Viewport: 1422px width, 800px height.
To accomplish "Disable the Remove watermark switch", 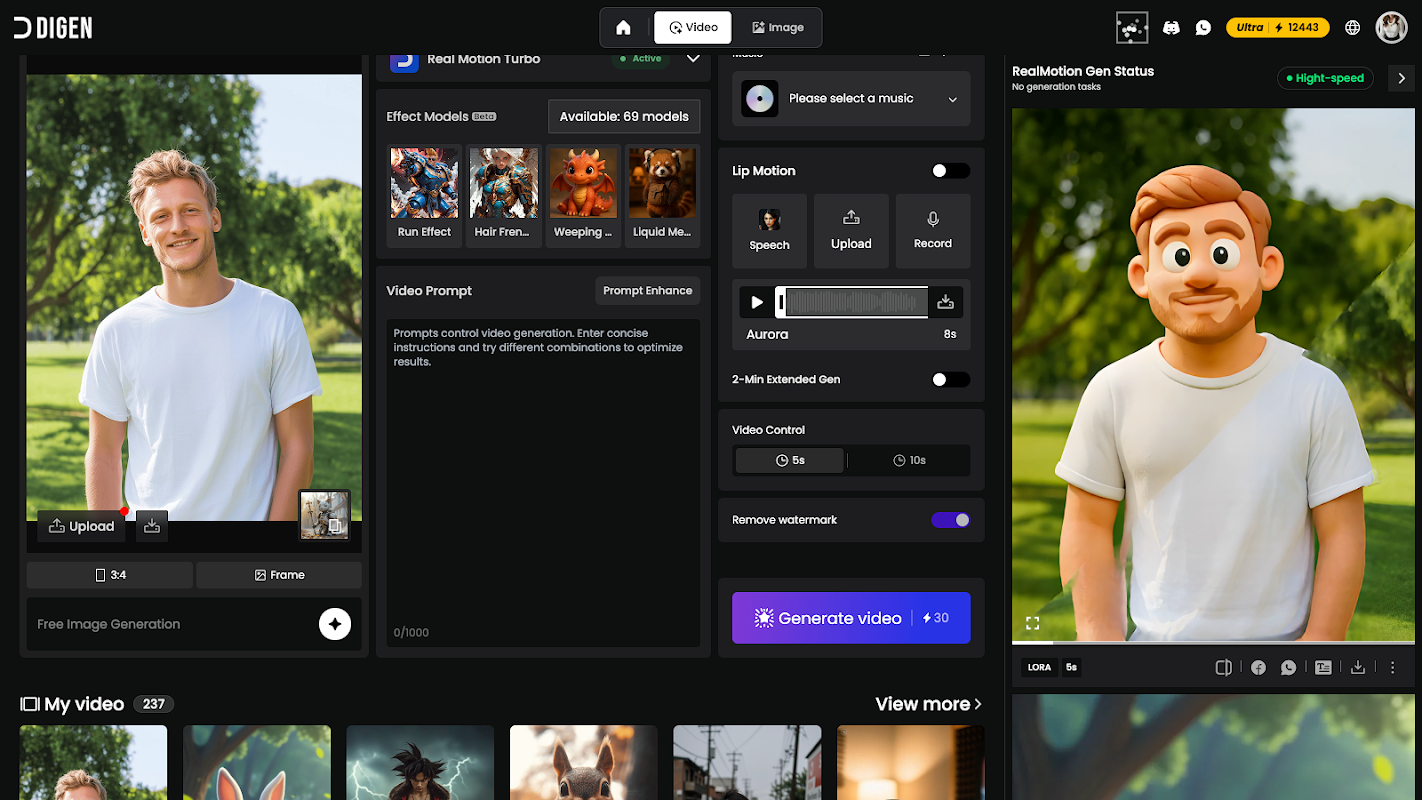I will pos(951,520).
